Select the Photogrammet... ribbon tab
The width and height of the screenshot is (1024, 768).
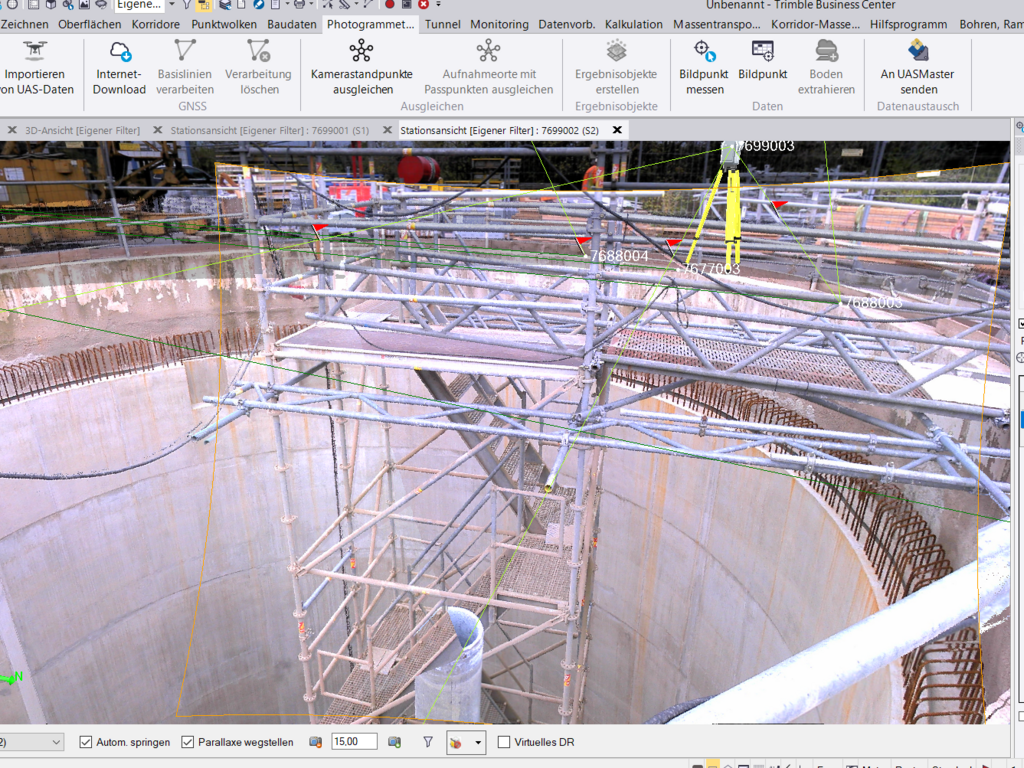(370, 24)
